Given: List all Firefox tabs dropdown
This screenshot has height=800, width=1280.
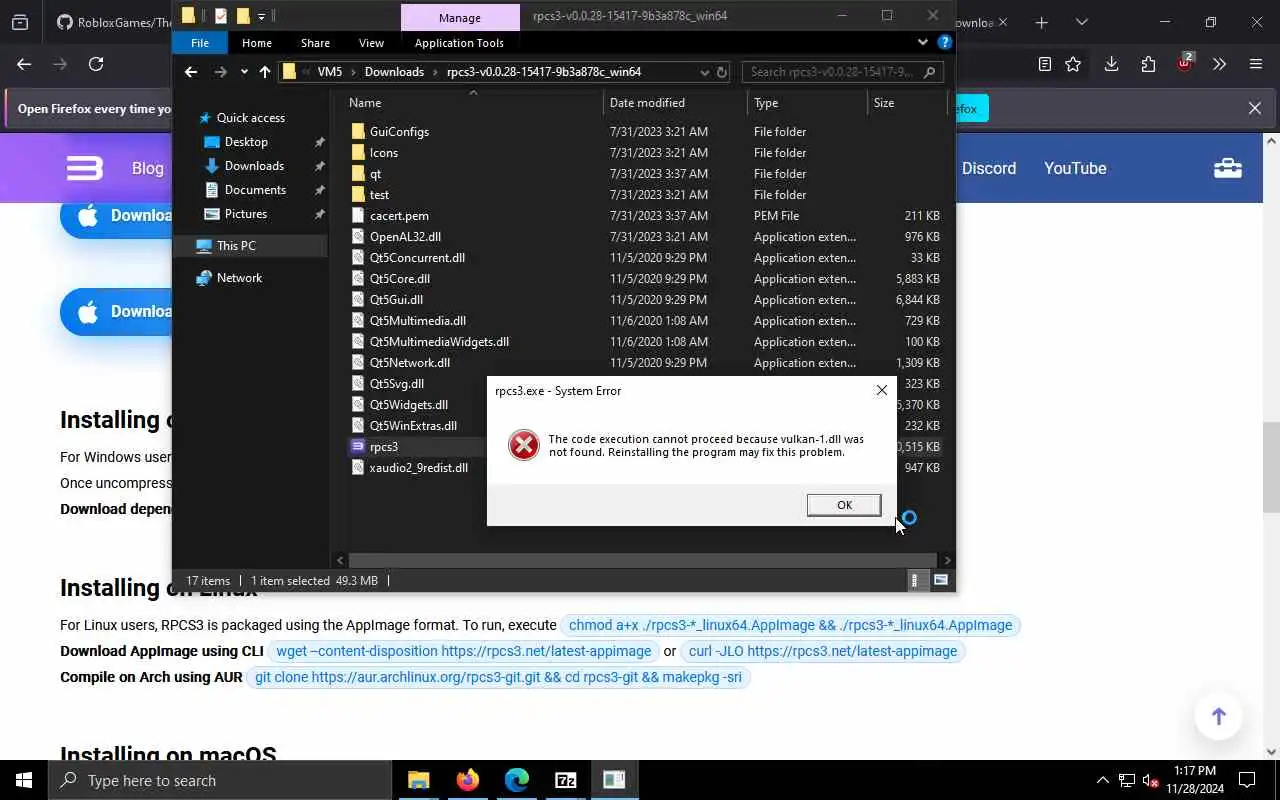Looking at the screenshot, I should click(x=1081, y=22).
